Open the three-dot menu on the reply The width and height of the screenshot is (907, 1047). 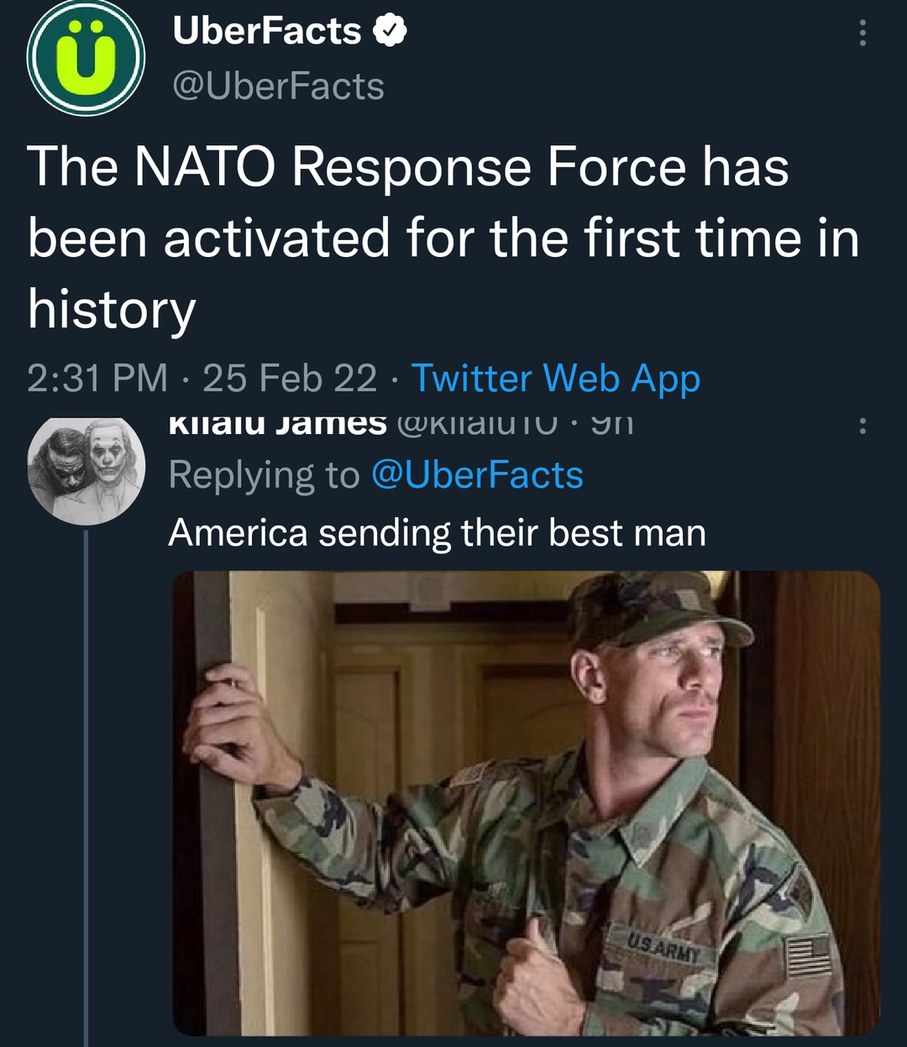point(862,427)
